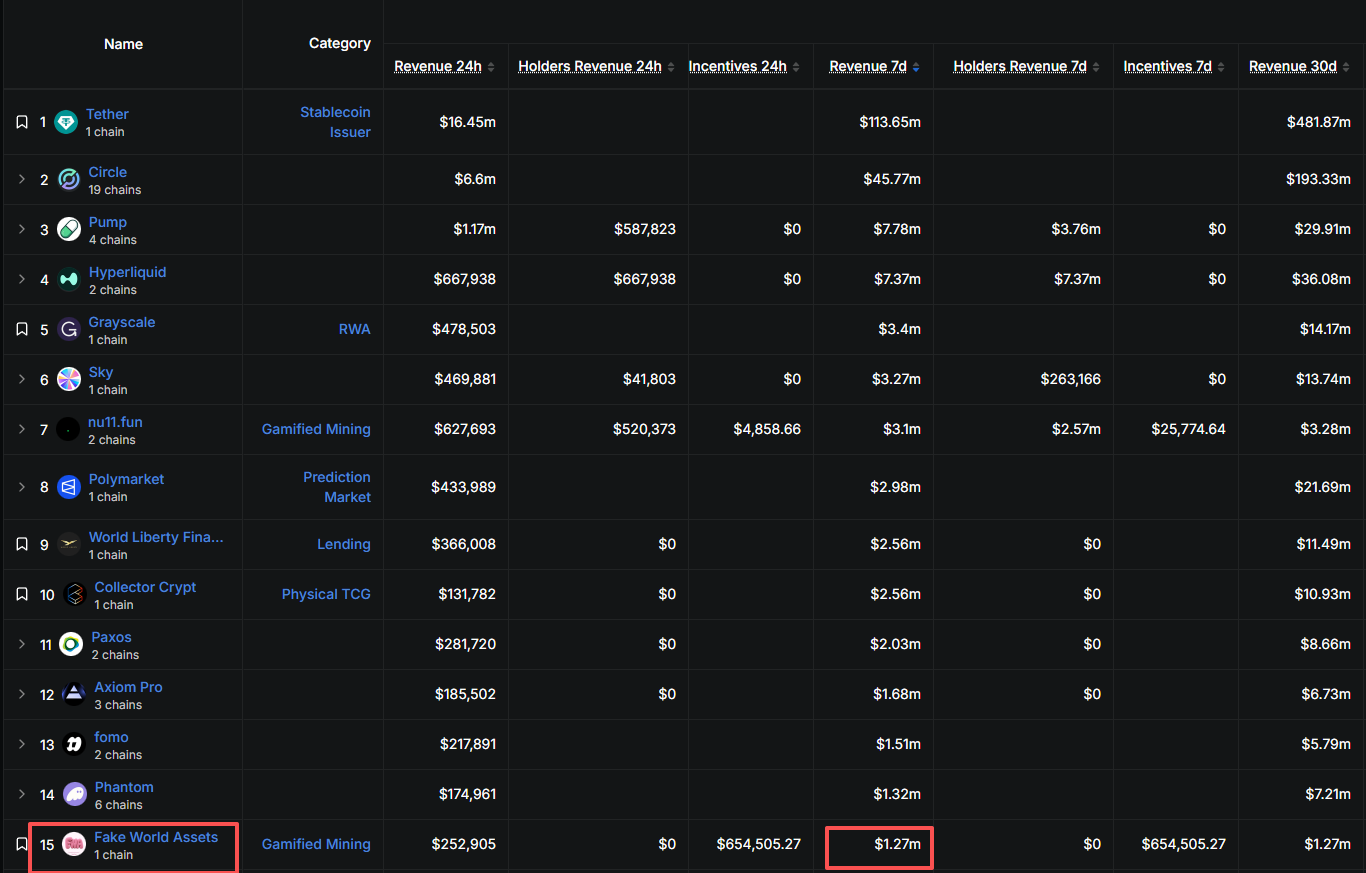Click the Sky colorful logo icon

[69, 380]
